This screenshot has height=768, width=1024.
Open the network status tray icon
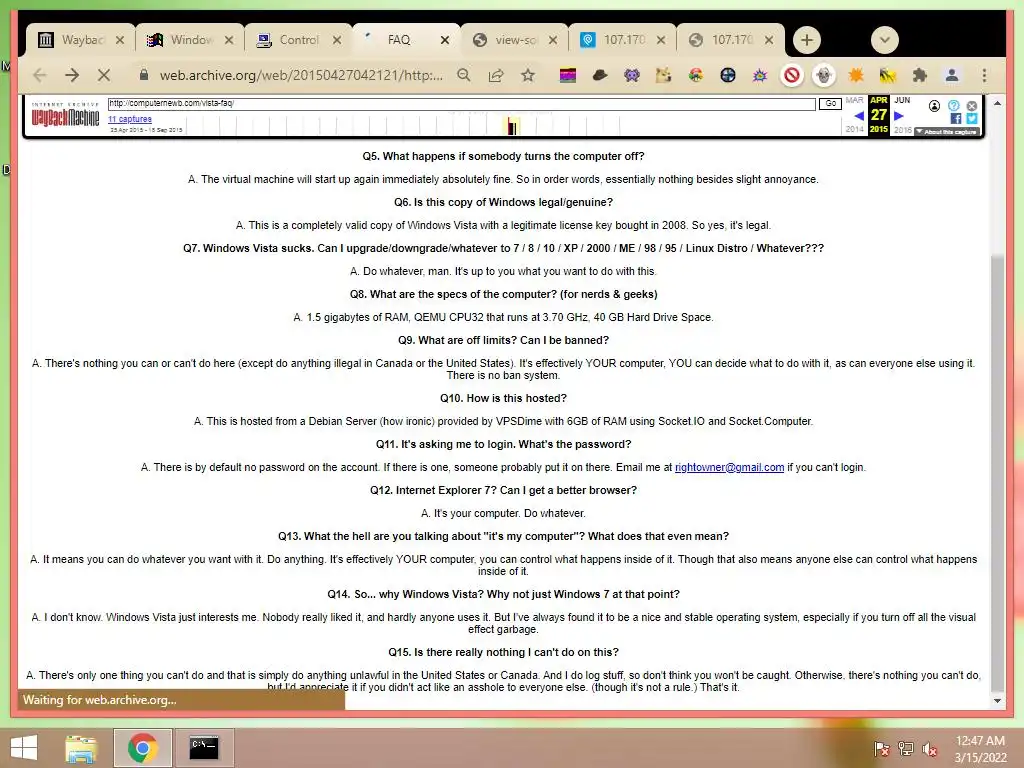tap(906, 749)
